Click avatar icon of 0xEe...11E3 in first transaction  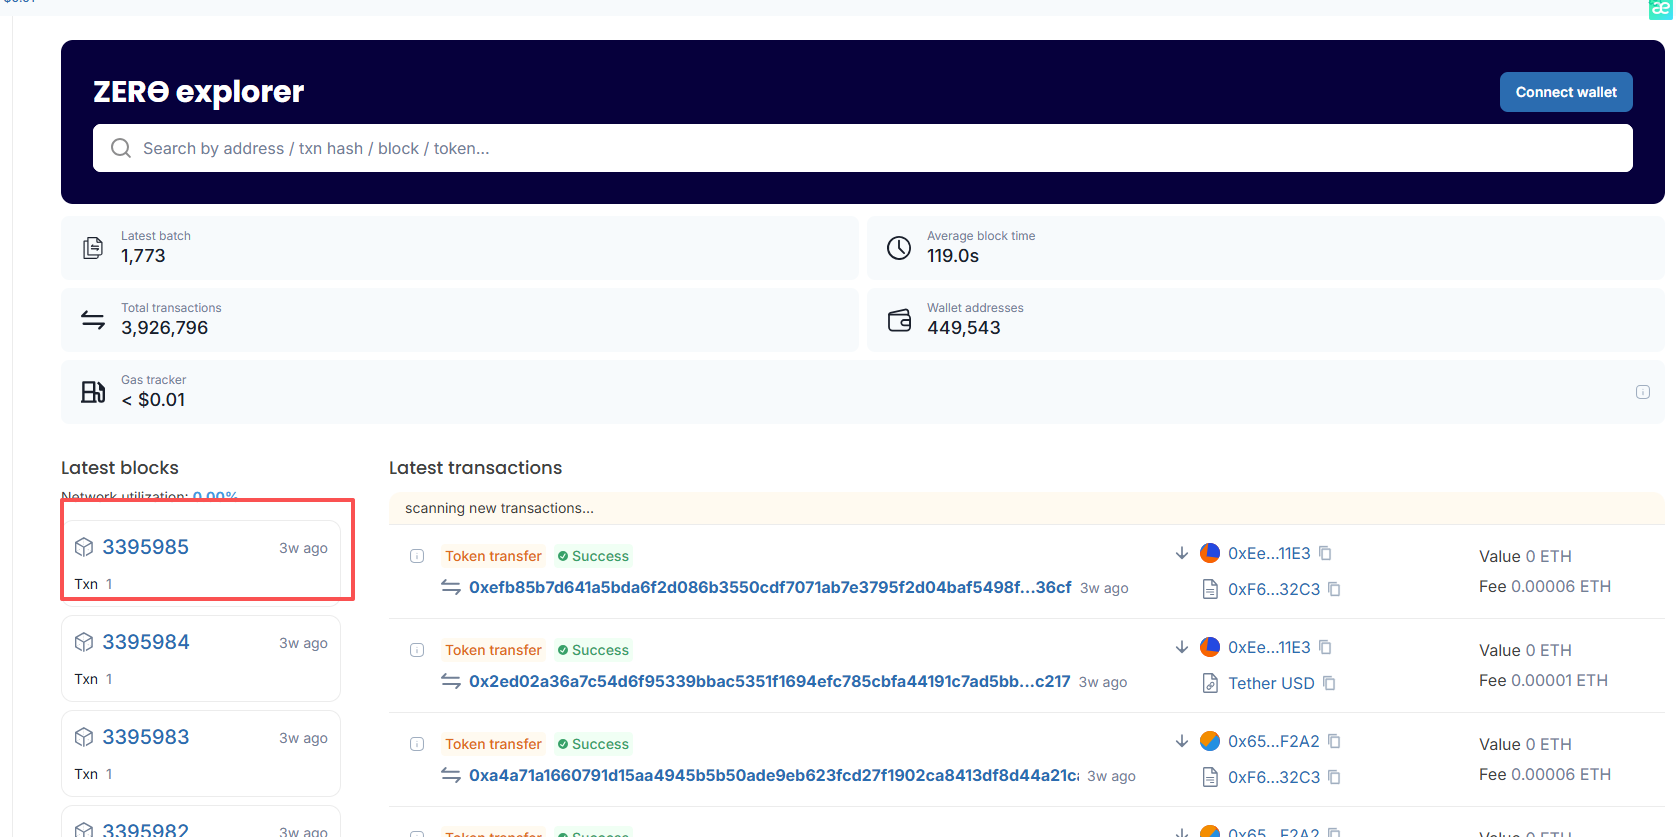coord(1210,553)
